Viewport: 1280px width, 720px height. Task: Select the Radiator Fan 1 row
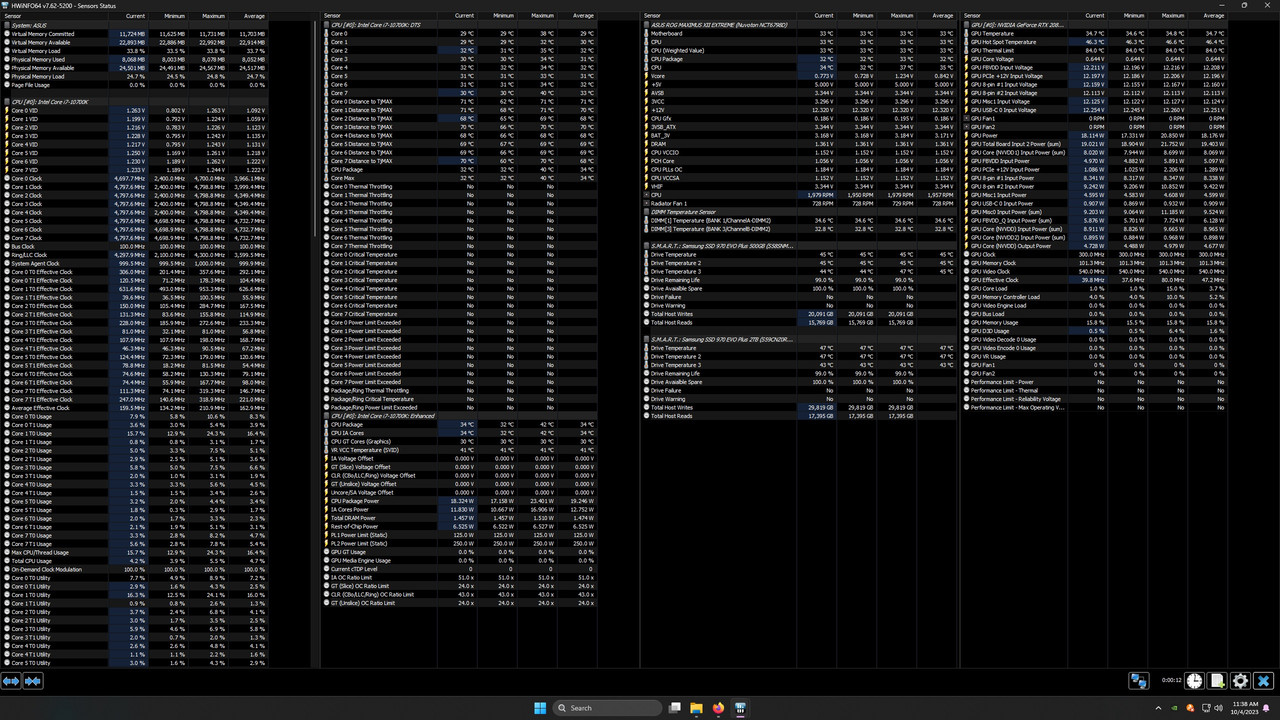[x=799, y=203]
